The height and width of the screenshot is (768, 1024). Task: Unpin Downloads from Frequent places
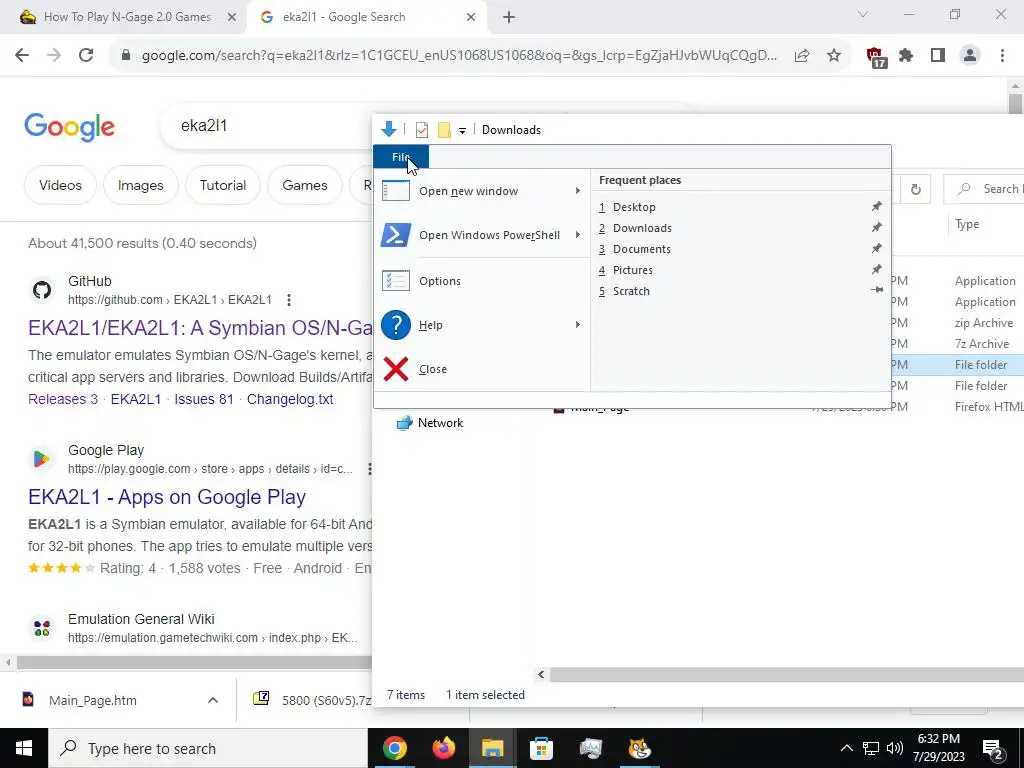pyautogui.click(x=876, y=227)
